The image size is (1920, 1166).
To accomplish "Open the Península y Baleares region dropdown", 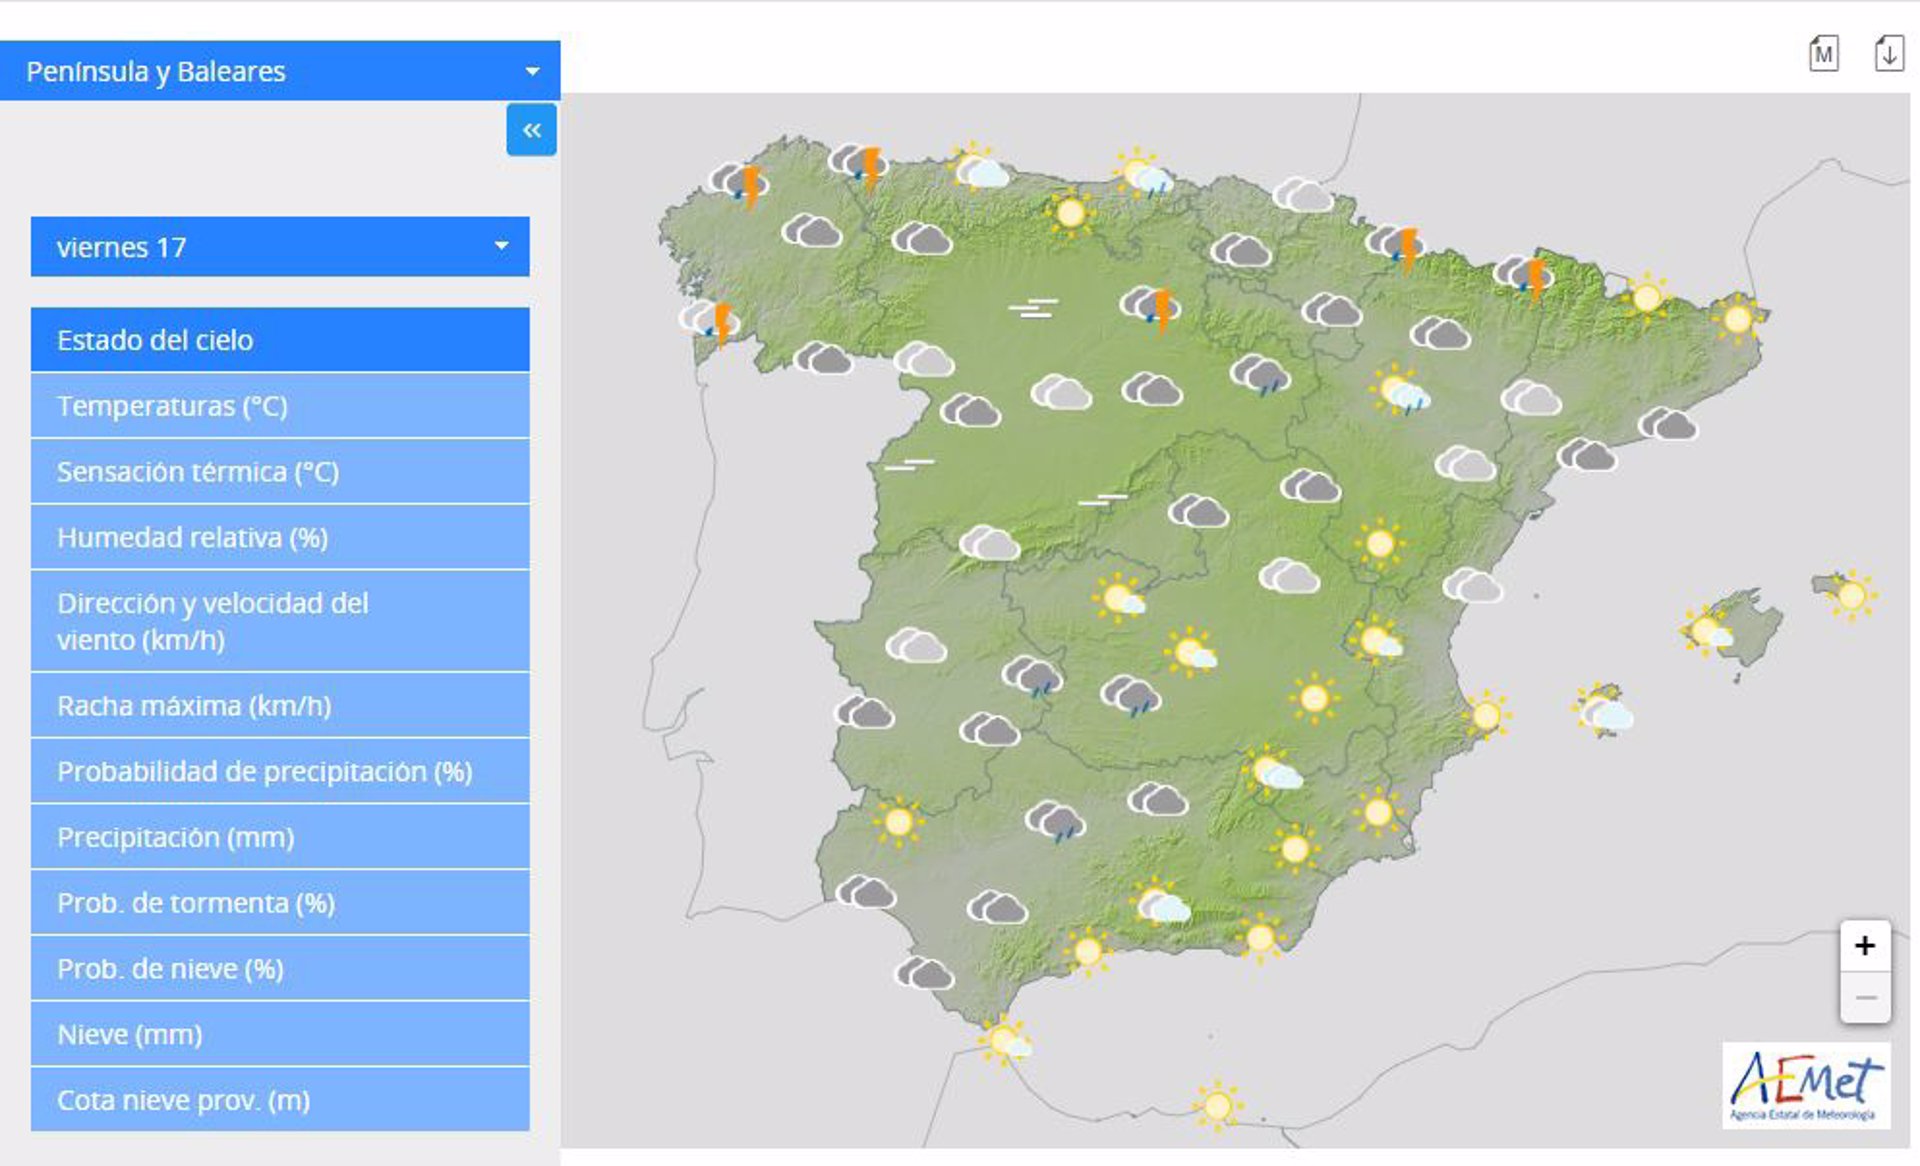I will 280,70.
